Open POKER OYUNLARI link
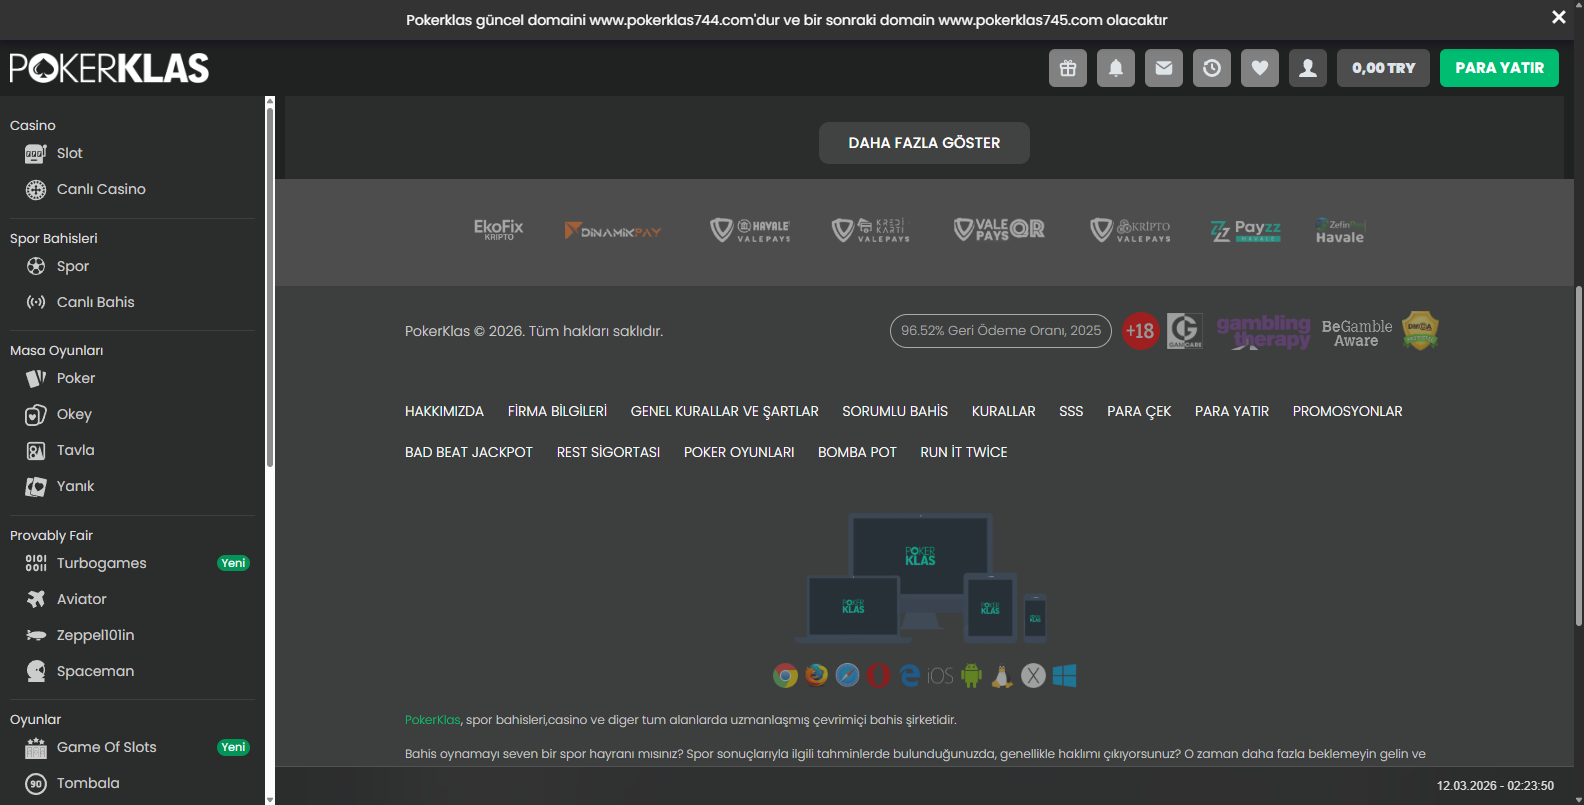 coord(739,452)
